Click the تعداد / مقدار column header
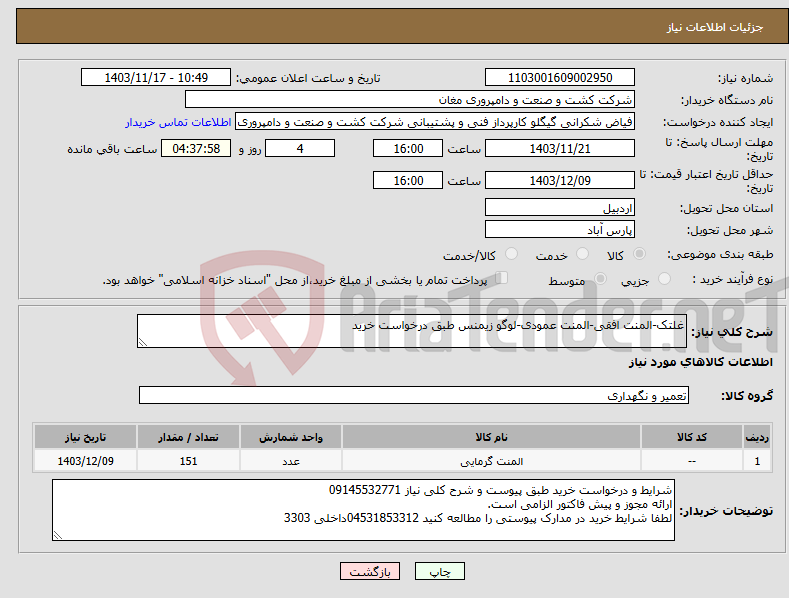789x598 pixels. (x=188, y=437)
